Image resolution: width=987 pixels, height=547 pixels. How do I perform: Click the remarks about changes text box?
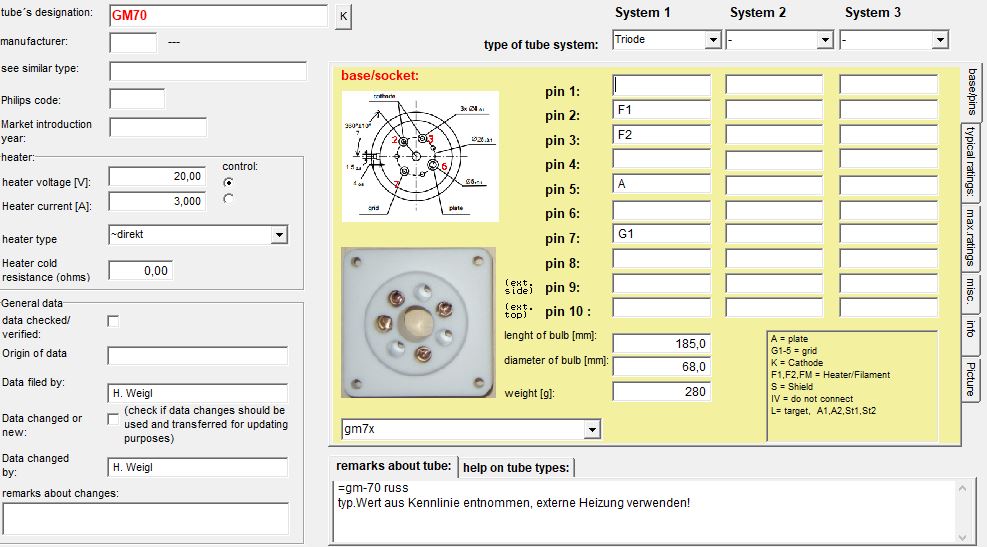146,519
